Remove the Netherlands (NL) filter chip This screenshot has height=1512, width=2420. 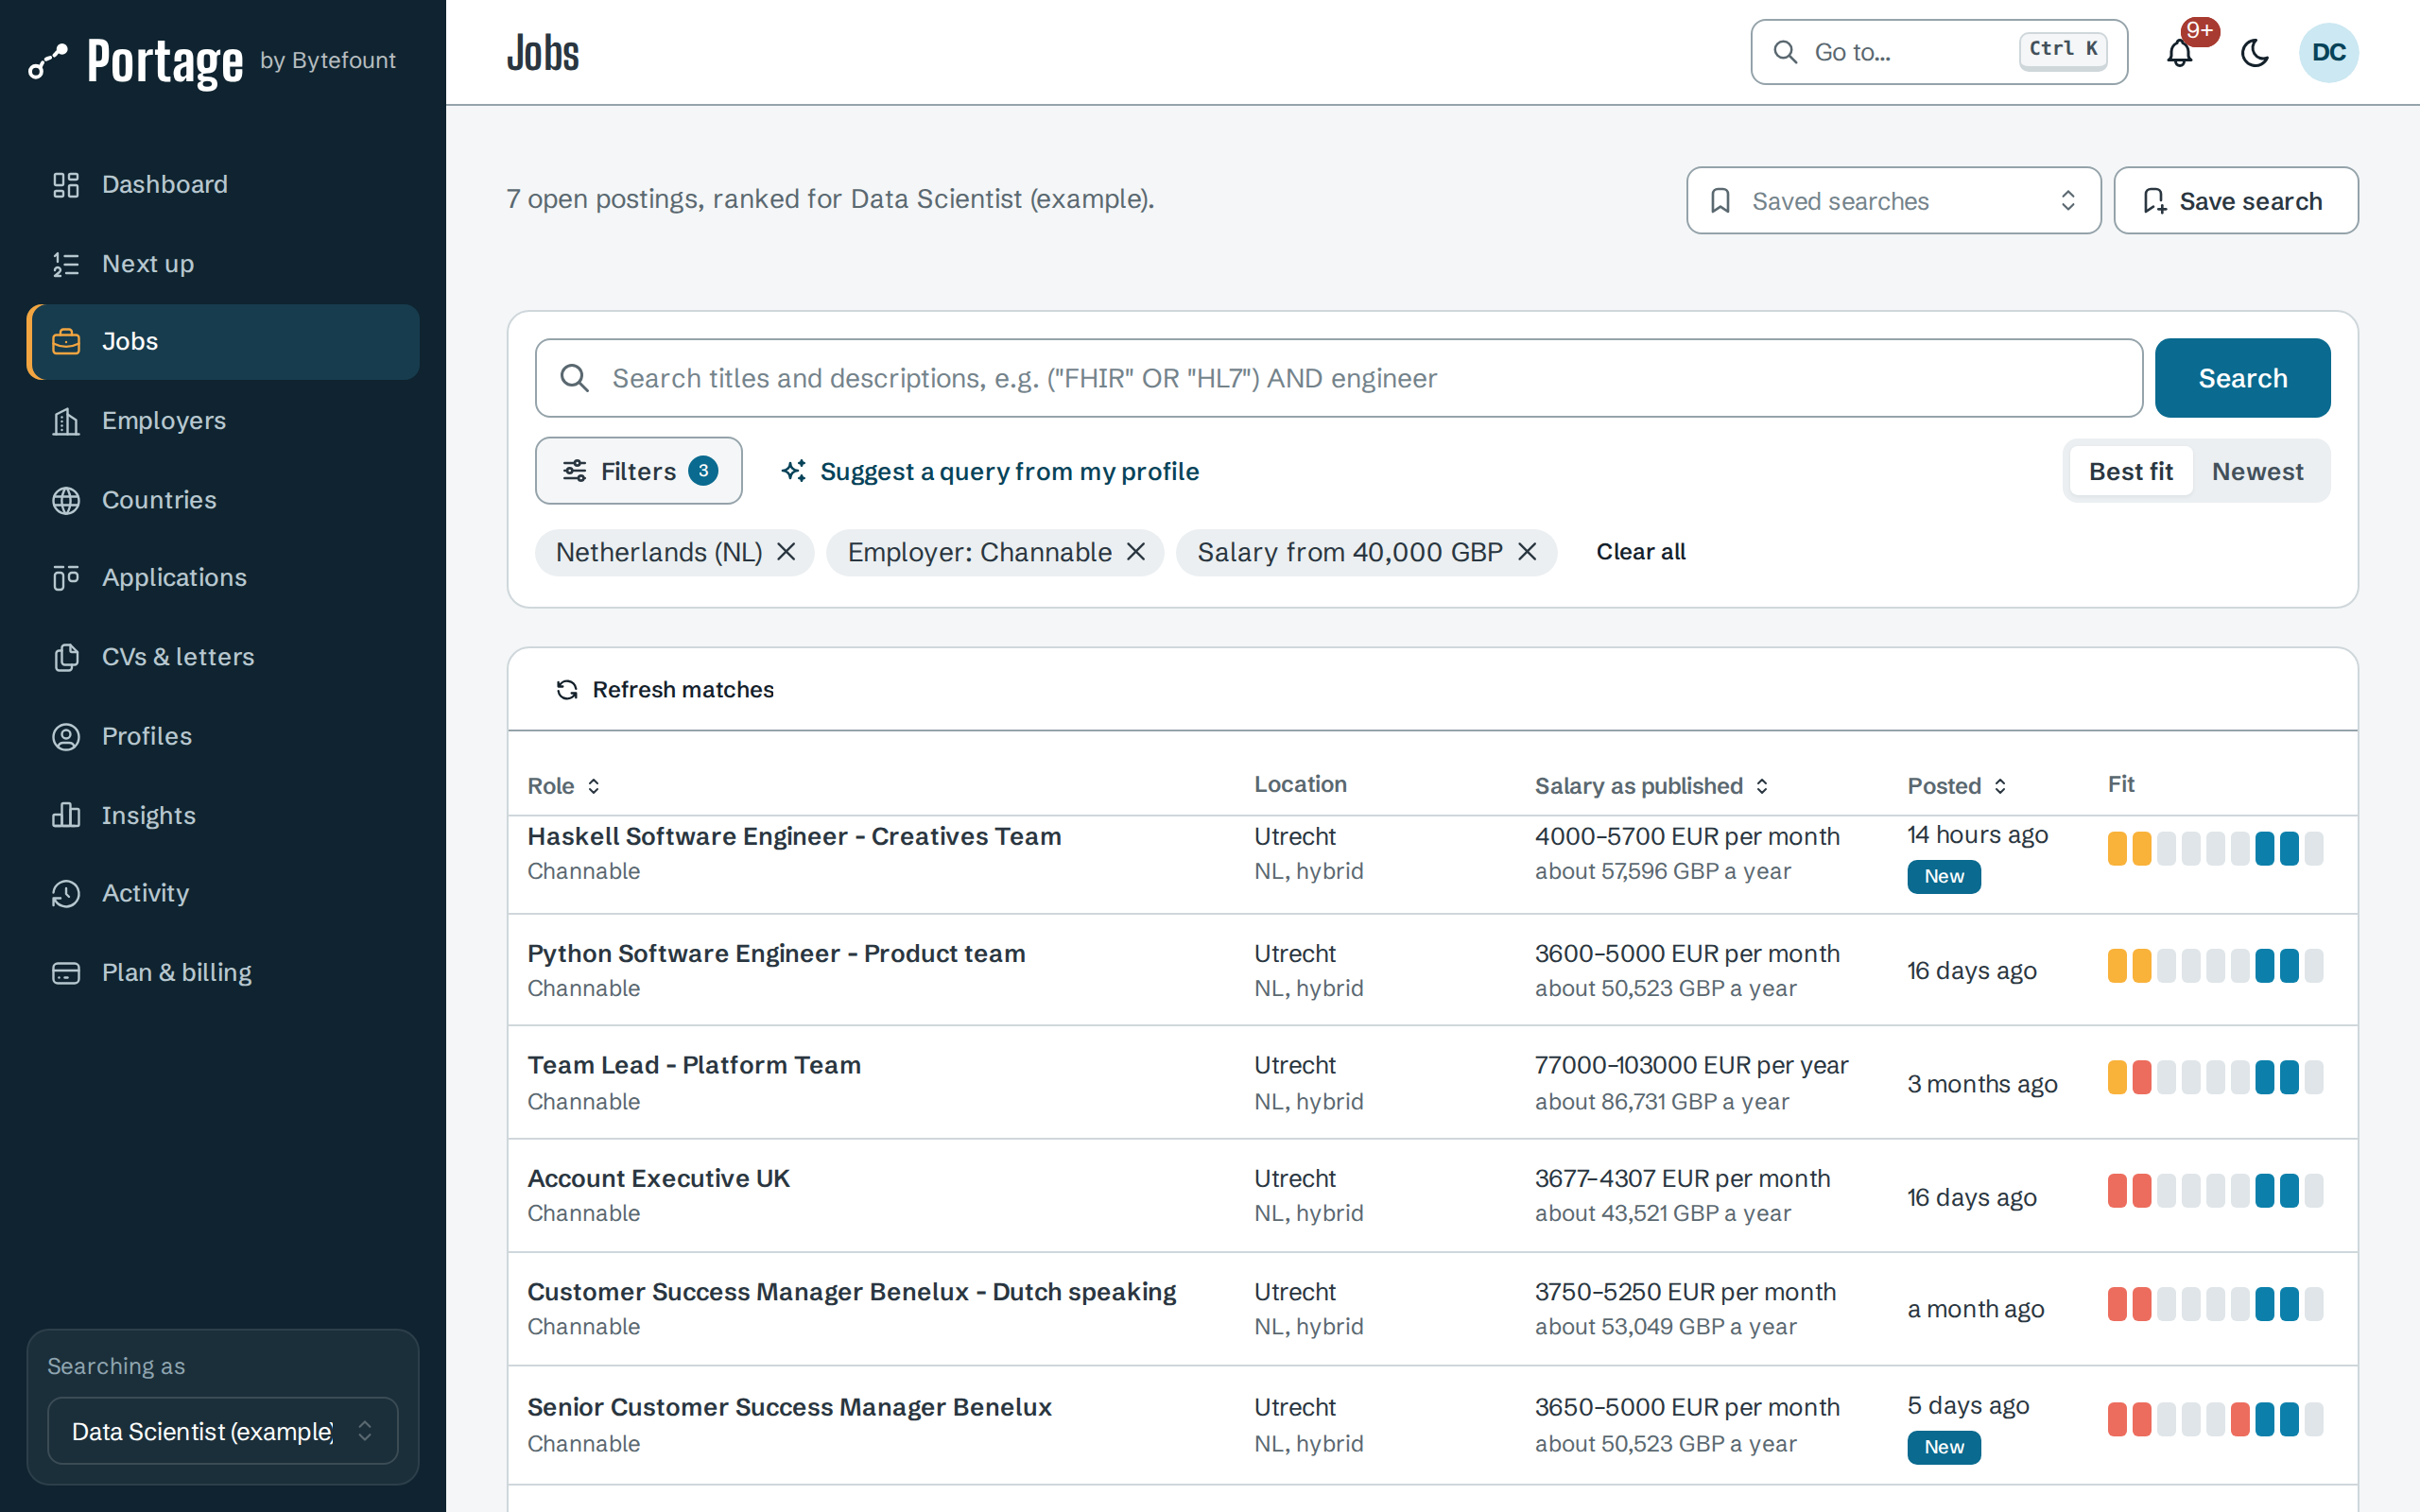click(x=786, y=552)
